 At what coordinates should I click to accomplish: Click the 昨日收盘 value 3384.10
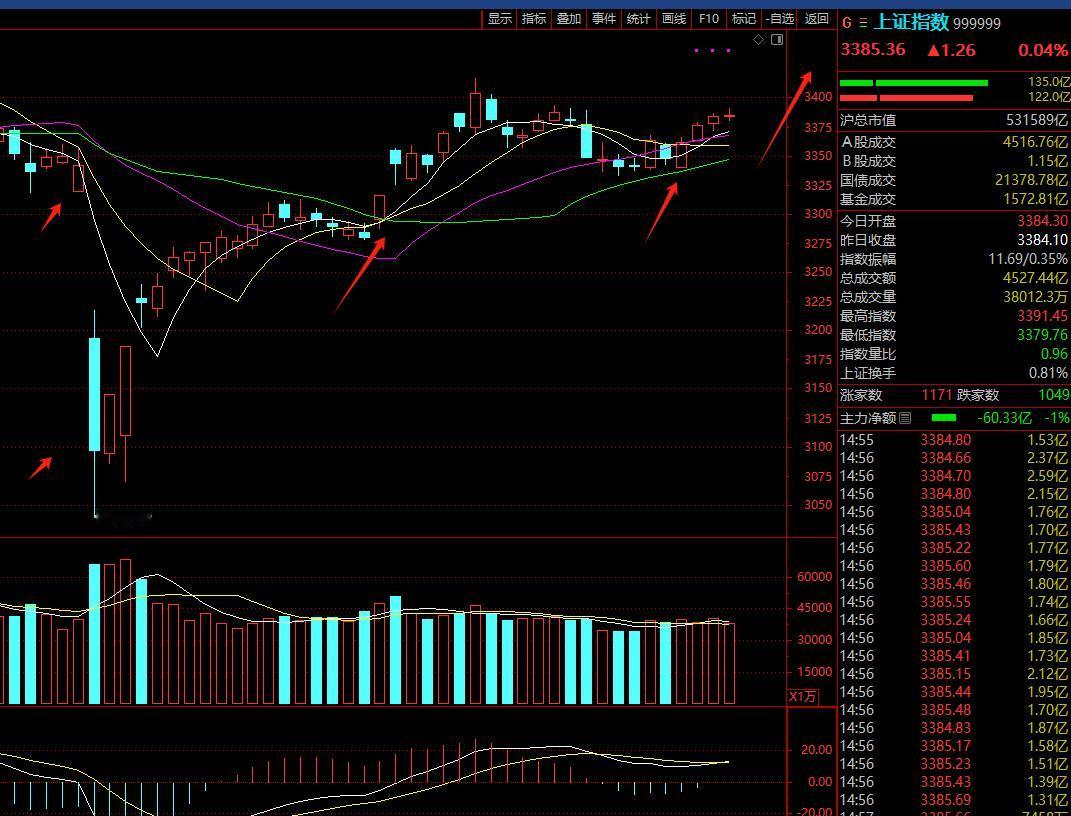click(1042, 240)
